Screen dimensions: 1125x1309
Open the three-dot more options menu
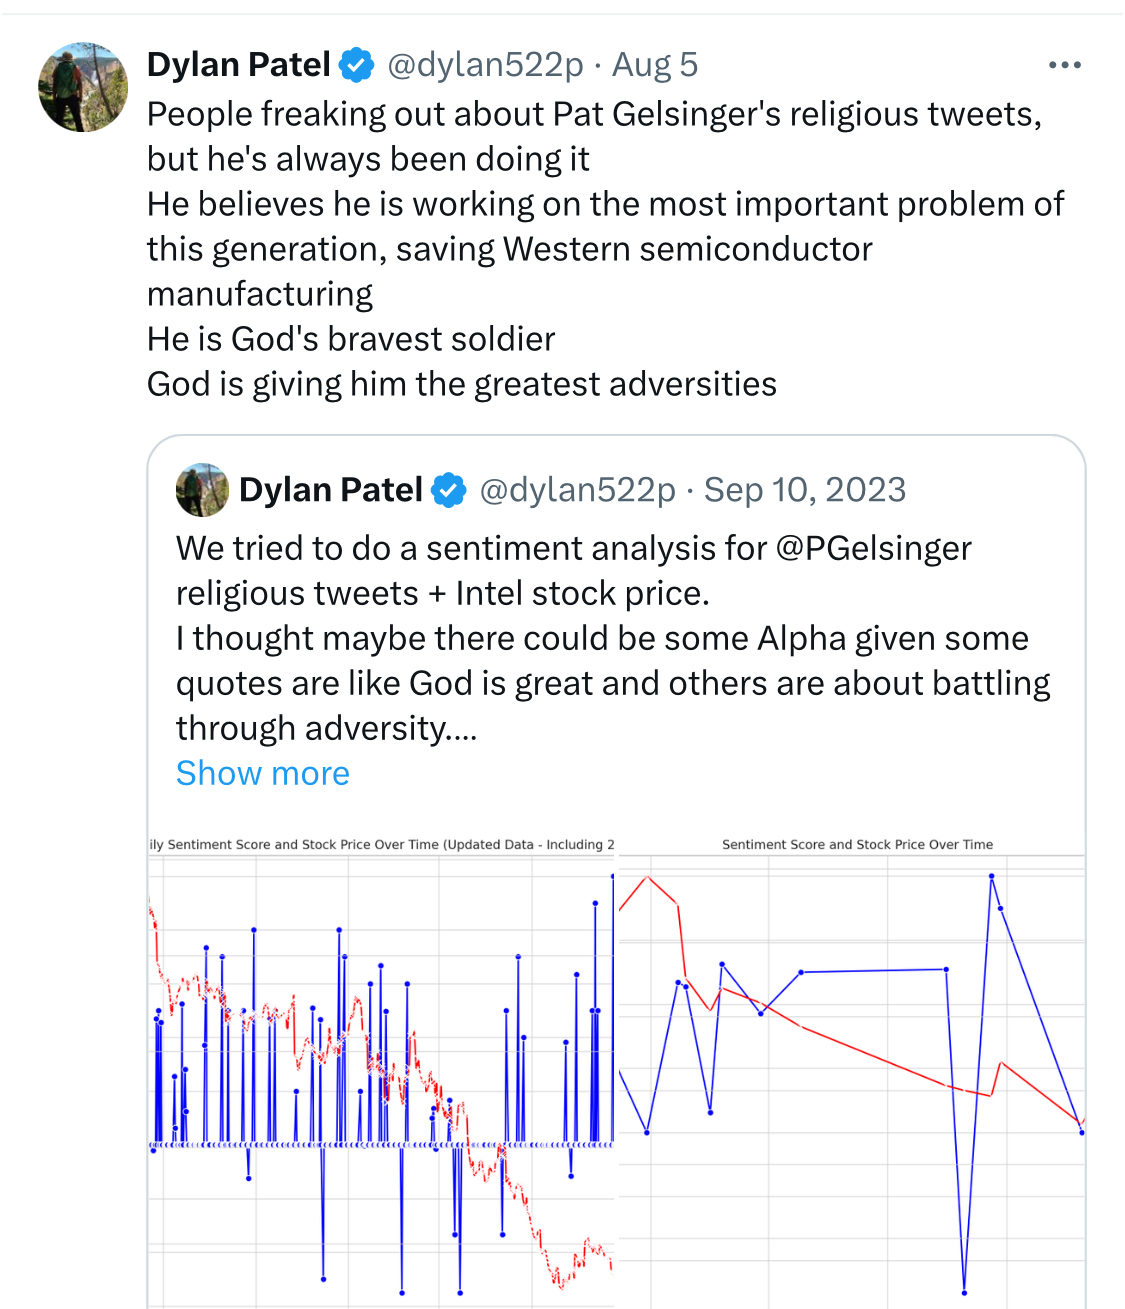[1064, 65]
